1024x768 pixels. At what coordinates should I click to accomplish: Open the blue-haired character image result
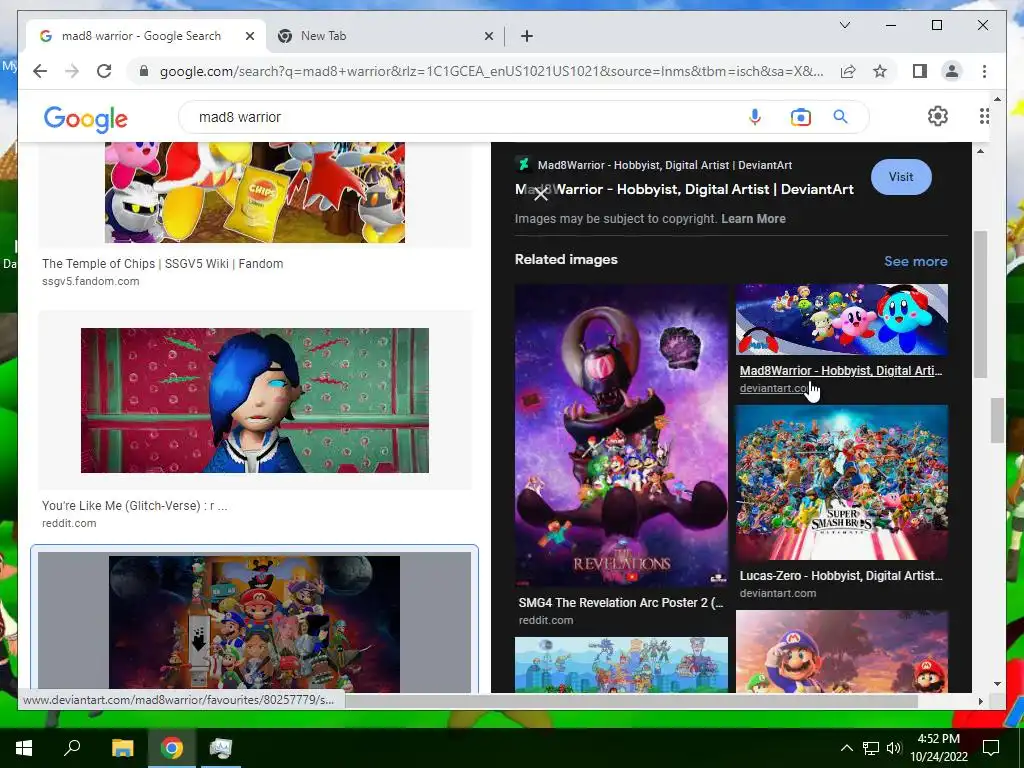point(255,400)
